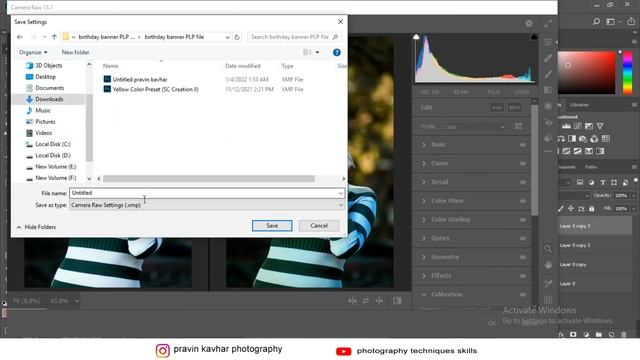Open Camera Raw preferences gear icon
This screenshot has height=360, width=640.
pos(529,24)
